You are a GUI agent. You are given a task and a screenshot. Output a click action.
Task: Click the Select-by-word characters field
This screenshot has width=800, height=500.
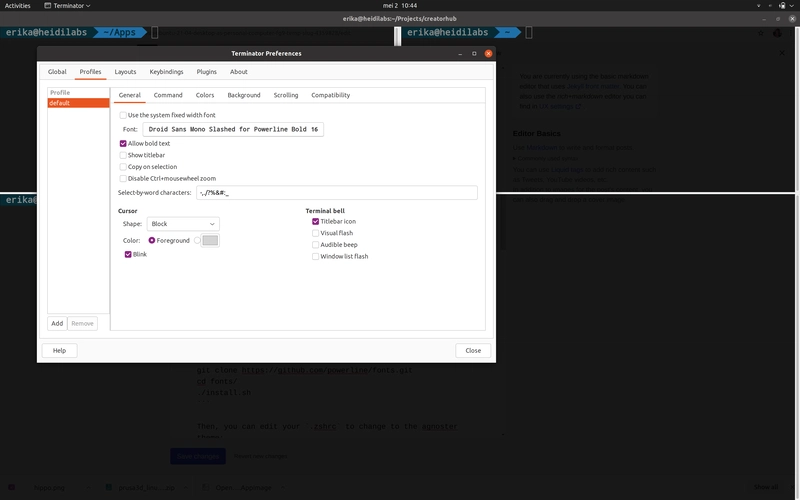pos(337,193)
